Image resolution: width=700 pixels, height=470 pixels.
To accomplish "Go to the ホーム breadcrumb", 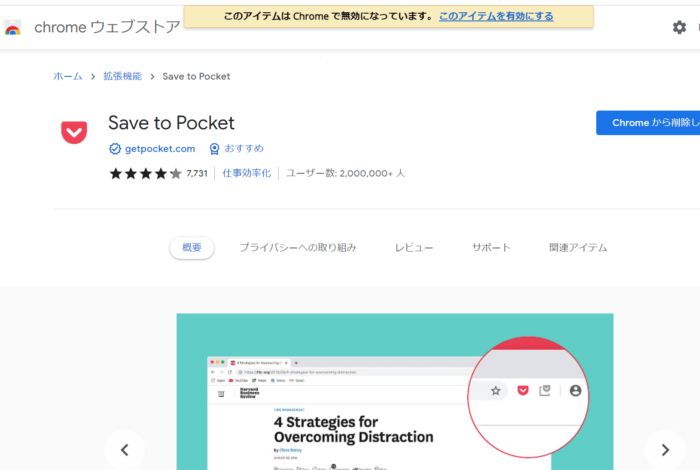I will point(68,76).
